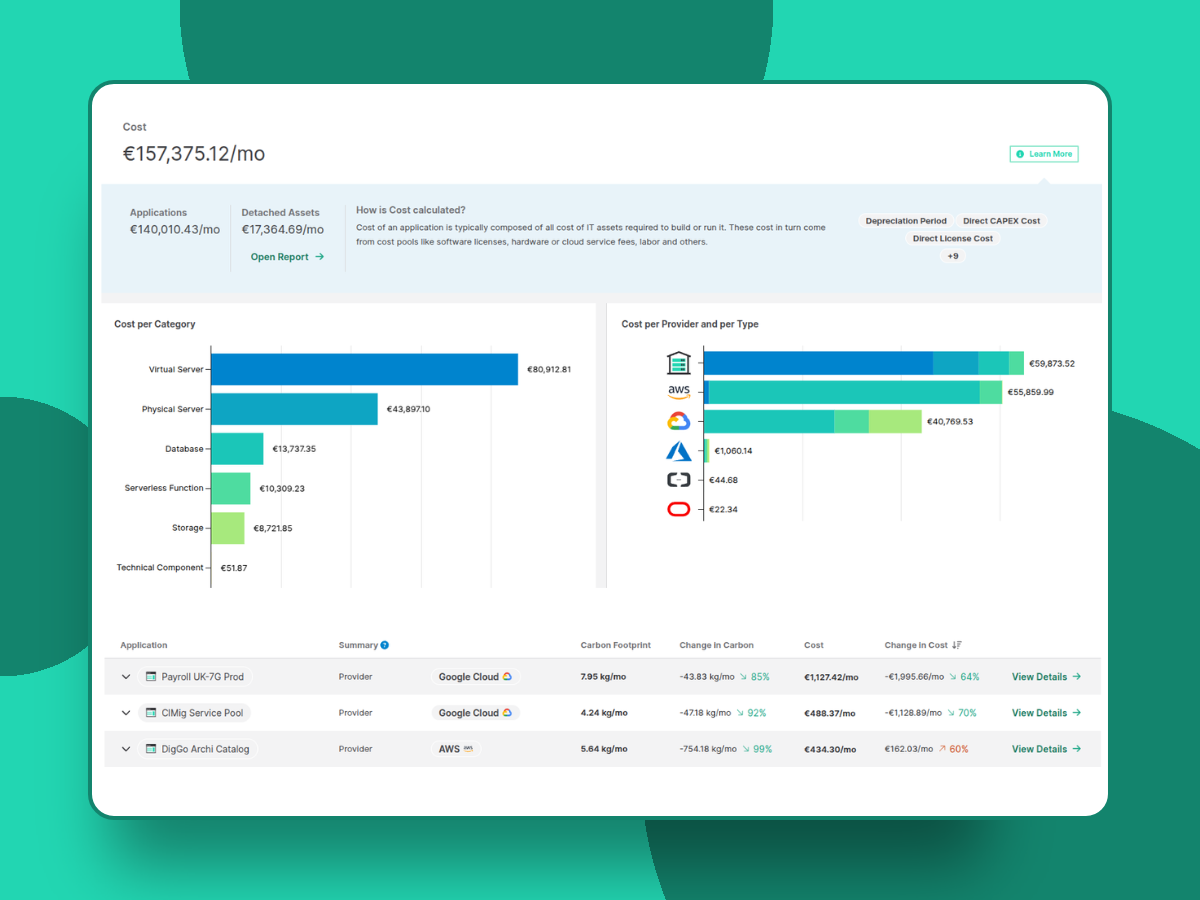
Task: Click the Applications €140,010.43/mo value
Action: click(175, 230)
